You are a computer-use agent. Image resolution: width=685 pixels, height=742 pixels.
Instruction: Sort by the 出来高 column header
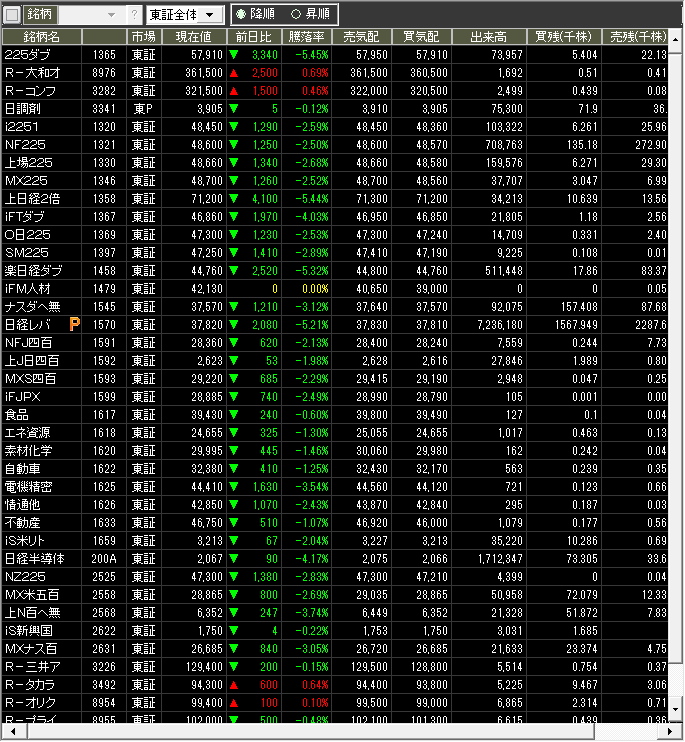[490, 36]
